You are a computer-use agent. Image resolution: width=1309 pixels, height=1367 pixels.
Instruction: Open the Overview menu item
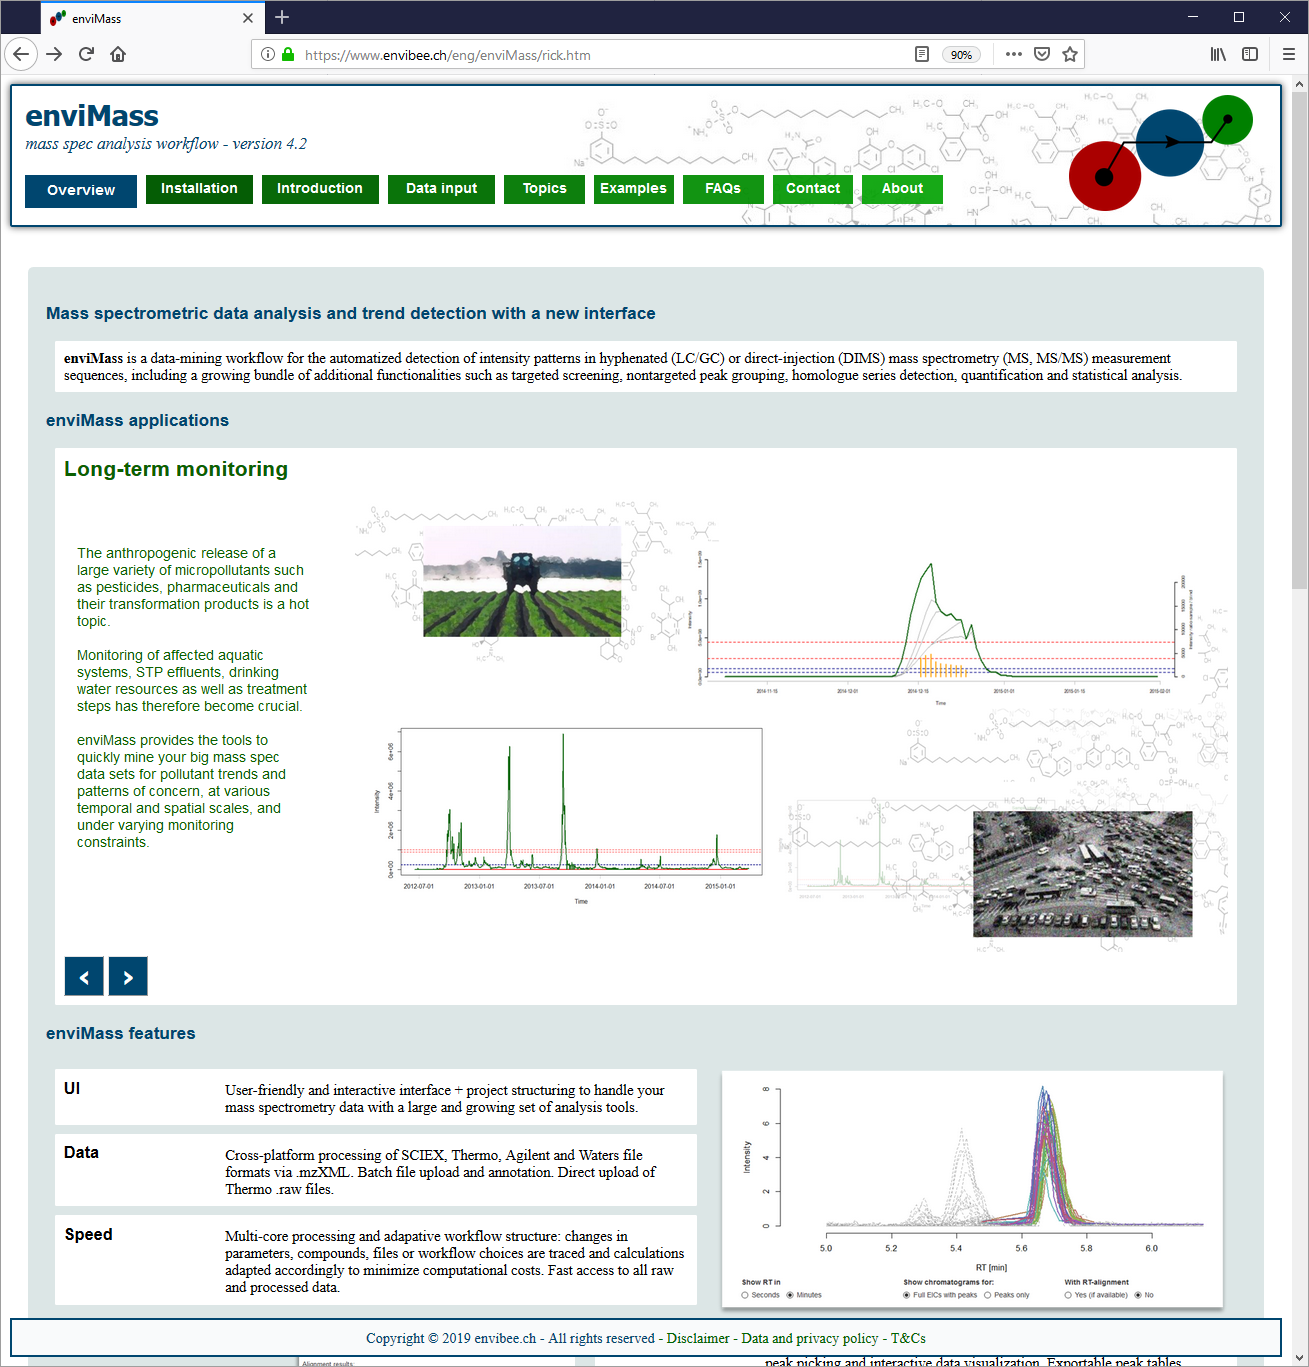(x=81, y=190)
